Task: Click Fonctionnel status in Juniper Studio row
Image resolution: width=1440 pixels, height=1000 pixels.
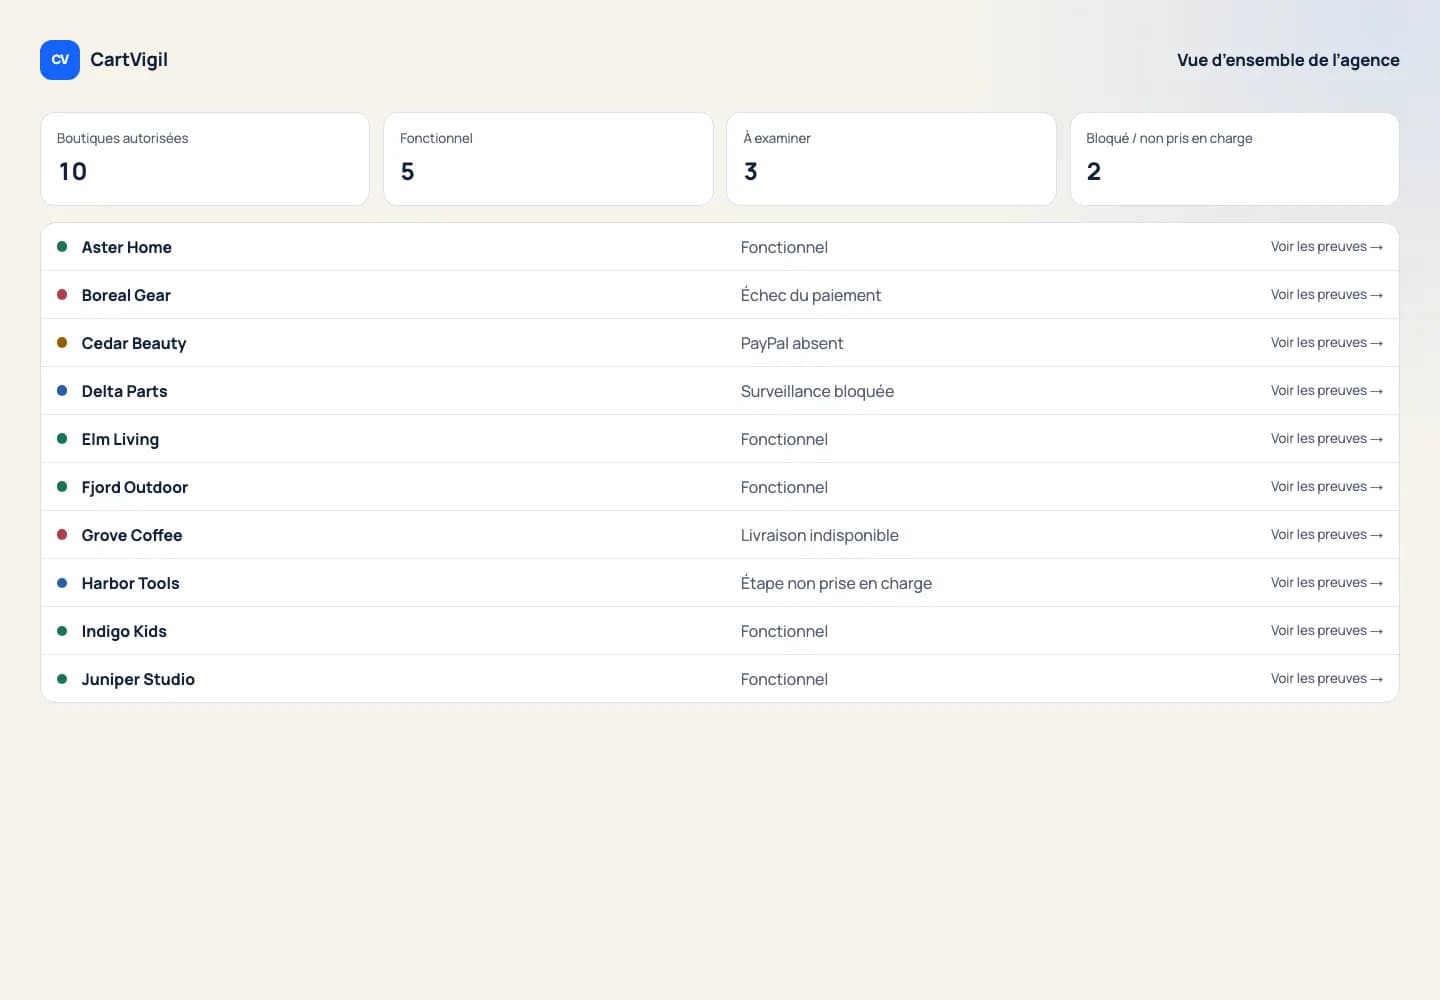Action: (x=784, y=679)
